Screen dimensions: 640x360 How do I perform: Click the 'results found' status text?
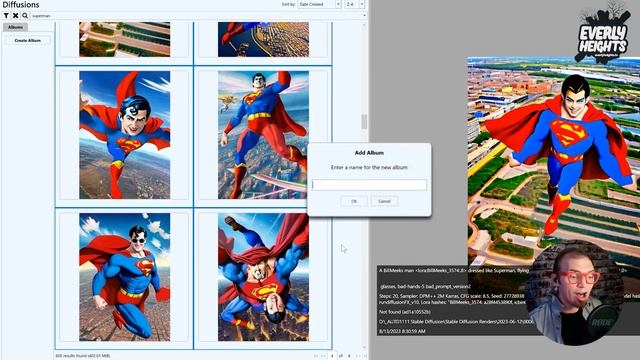pos(83,356)
